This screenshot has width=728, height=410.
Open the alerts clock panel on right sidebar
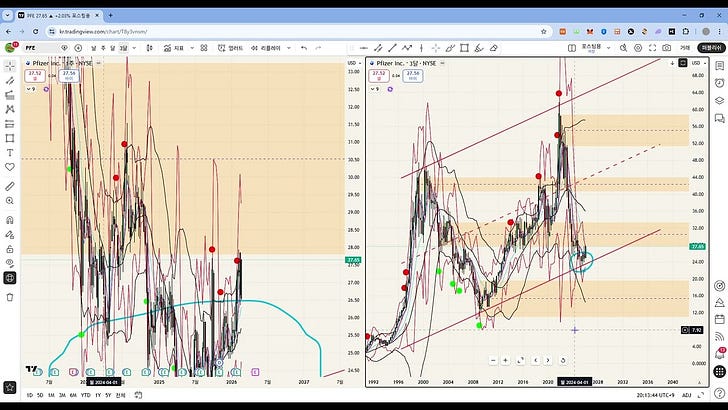point(720,83)
